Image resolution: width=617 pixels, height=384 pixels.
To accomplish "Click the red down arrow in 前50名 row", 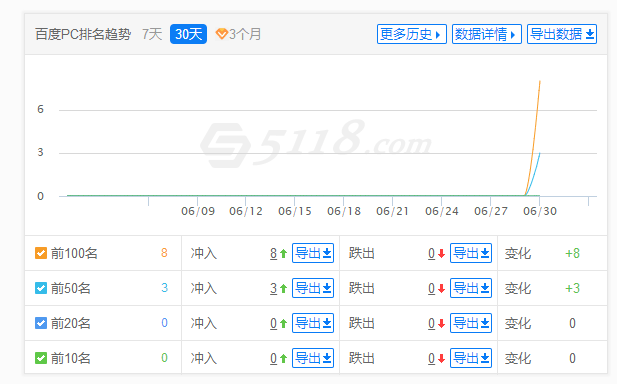I will pyautogui.click(x=441, y=289).
